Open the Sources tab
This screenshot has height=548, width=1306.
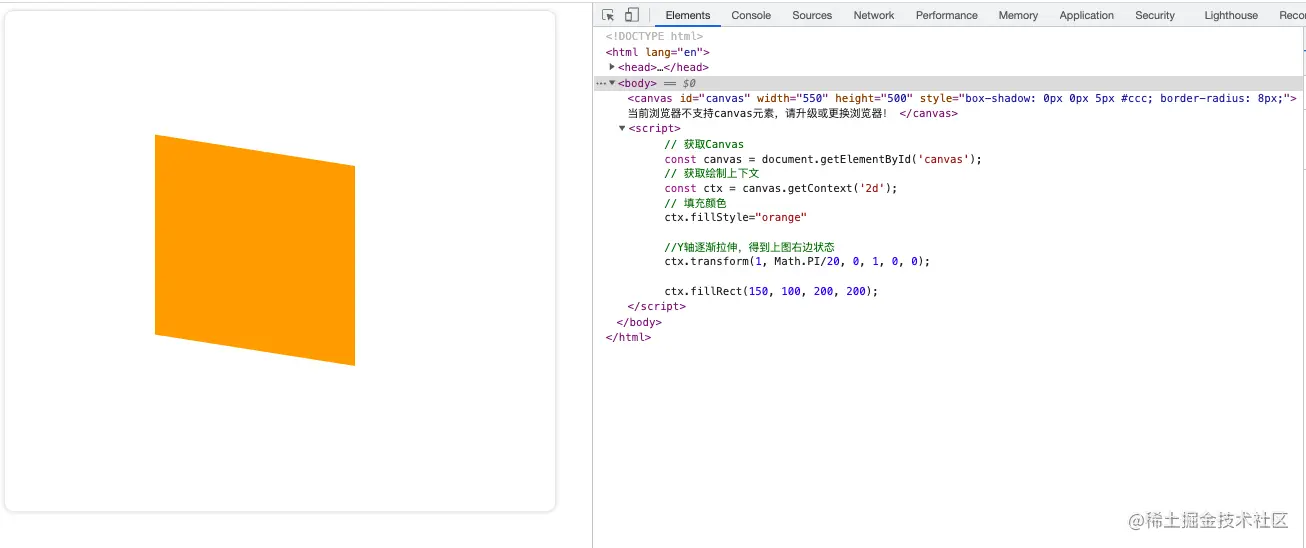pos(812,15)
